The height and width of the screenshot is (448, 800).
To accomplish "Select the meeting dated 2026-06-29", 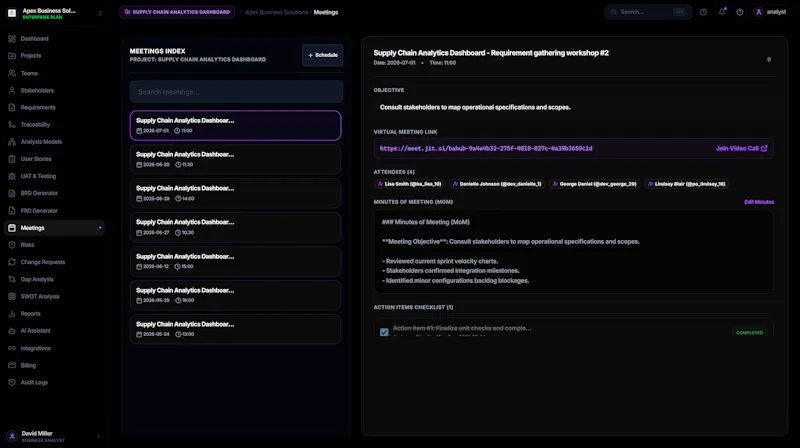I will click(235, 159).
